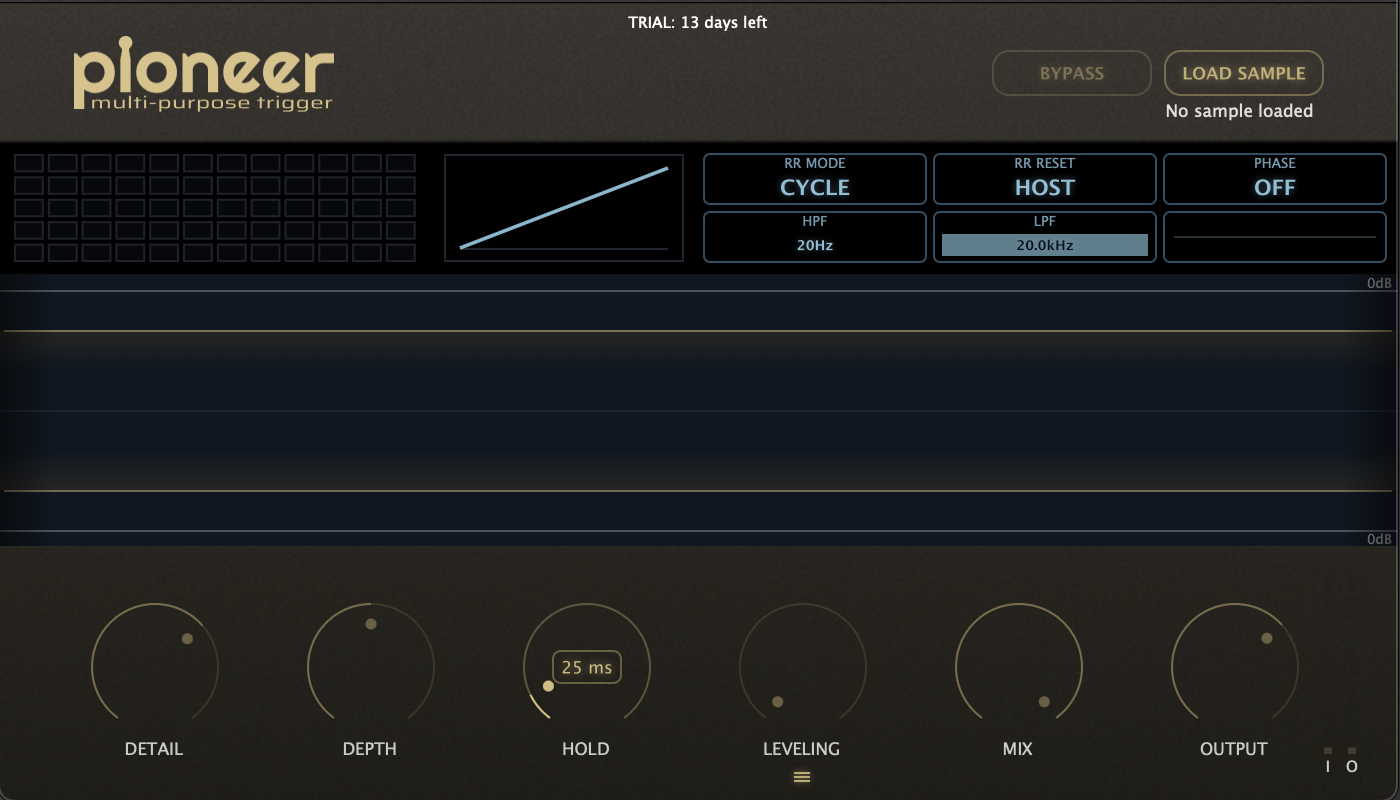
Task: Click the LPF 20.0kHz slider bar
Action: pos(1044,244)
